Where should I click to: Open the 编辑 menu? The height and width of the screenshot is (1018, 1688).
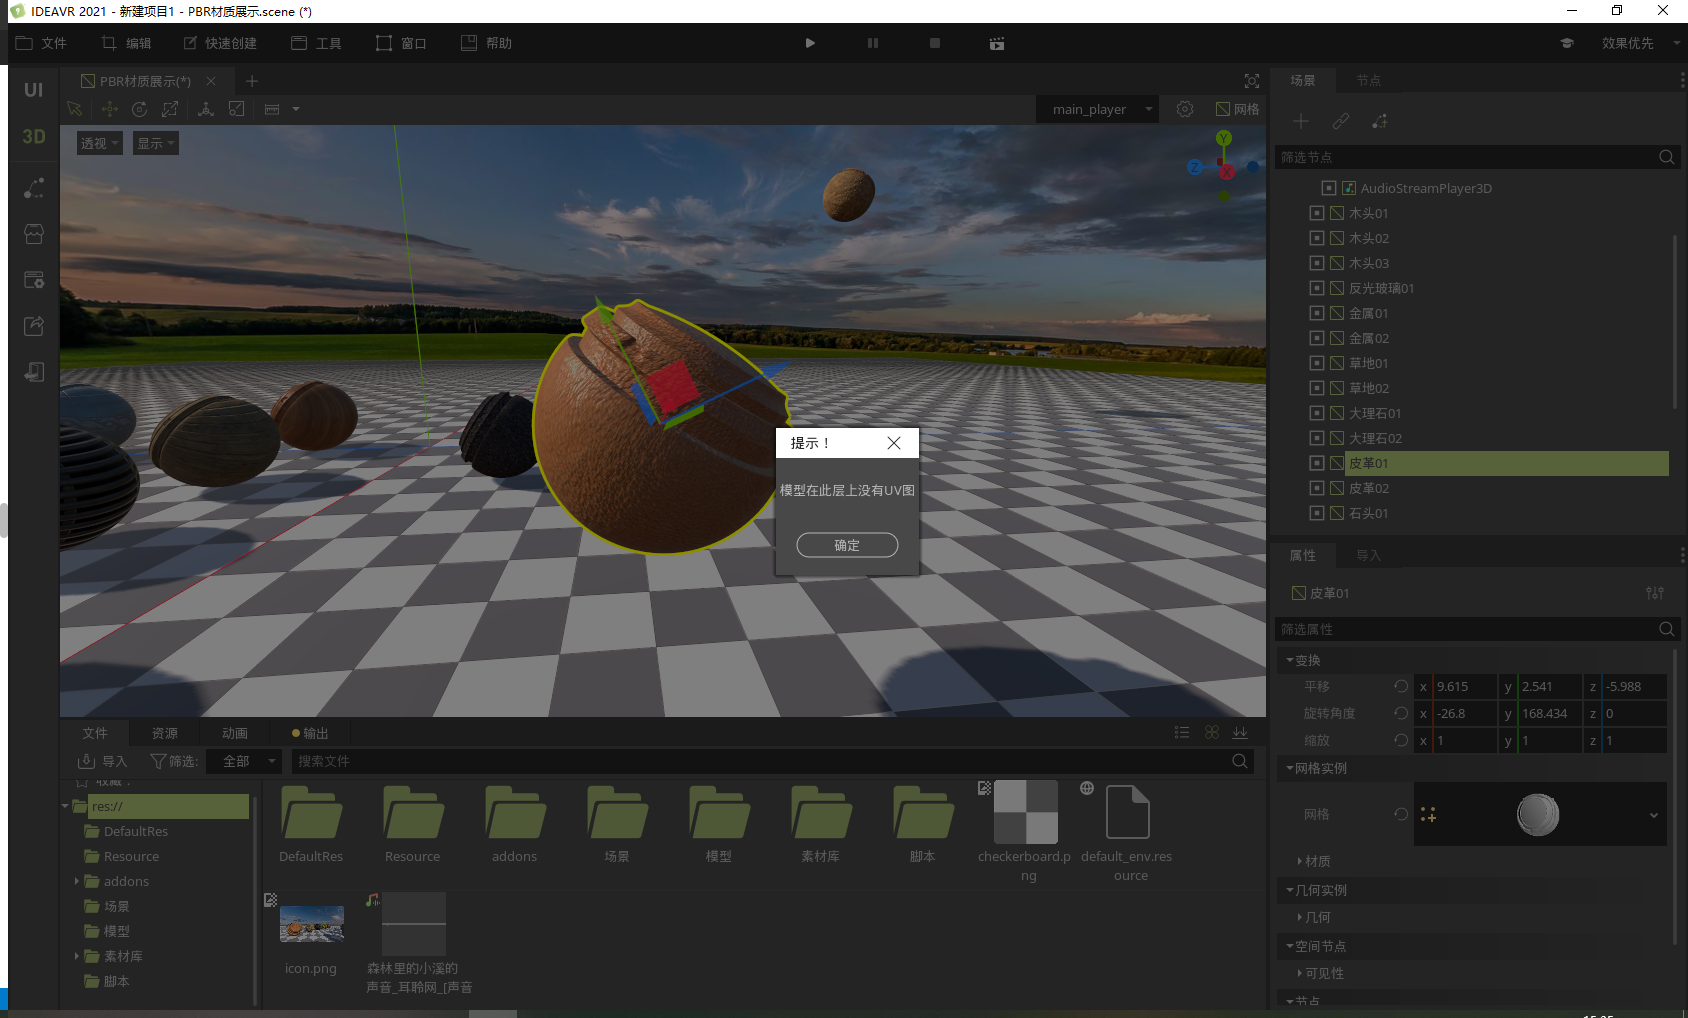(126, 43)
